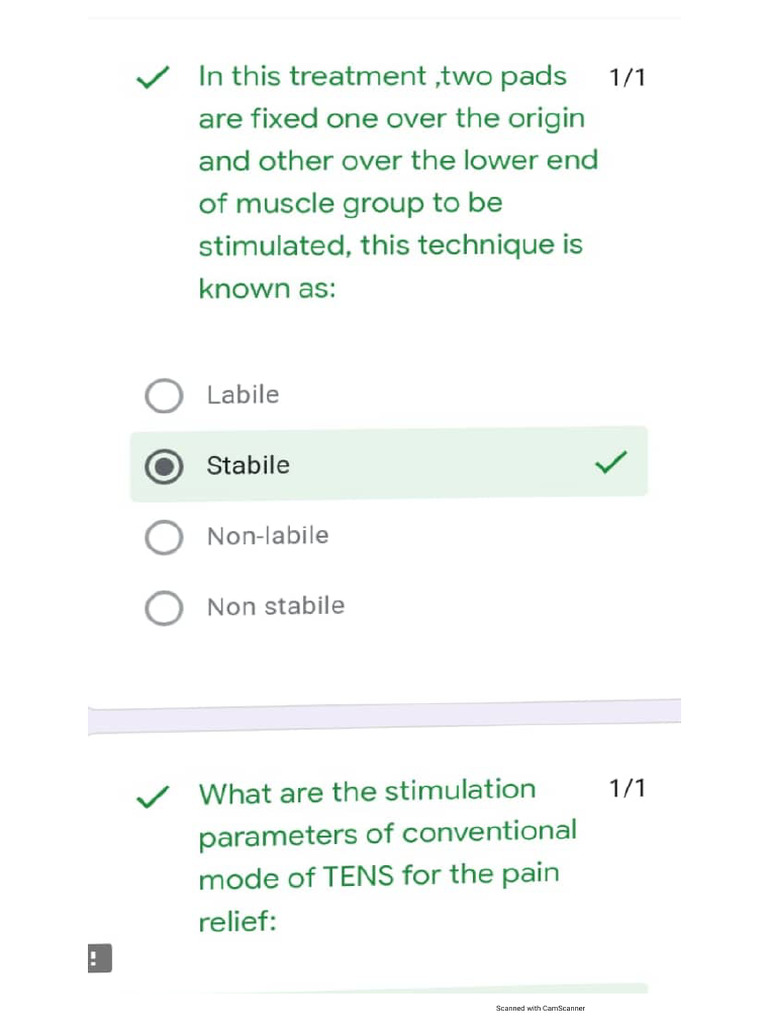Select the Non-labile radio button
The image size is (768, 1024).
[164, 537]
